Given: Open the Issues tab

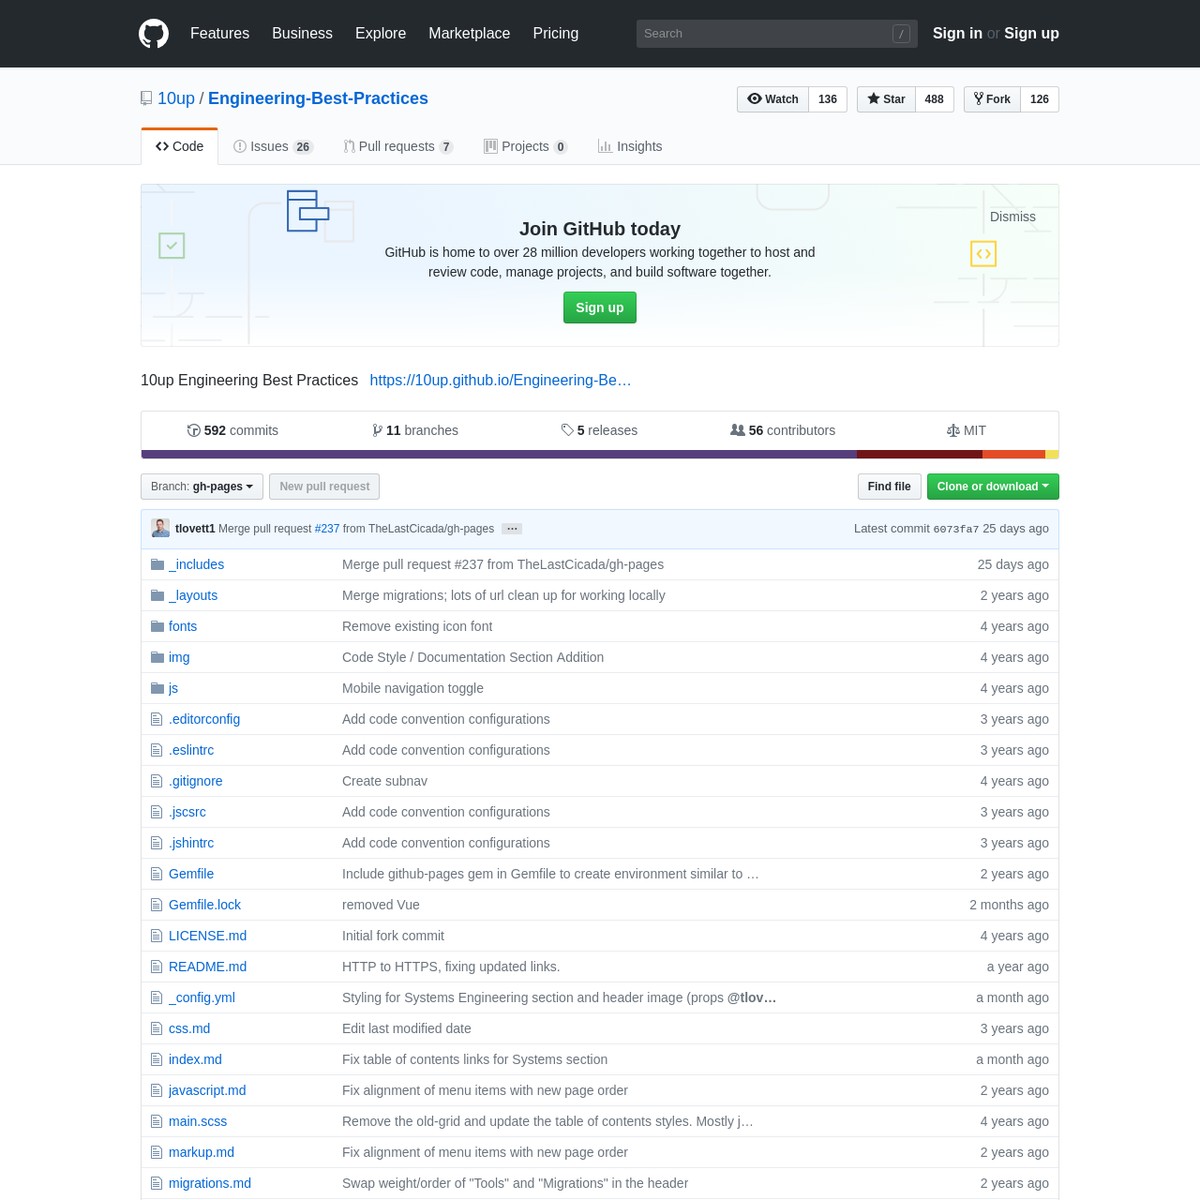Looking at the screenshot, I should [273, 146].
